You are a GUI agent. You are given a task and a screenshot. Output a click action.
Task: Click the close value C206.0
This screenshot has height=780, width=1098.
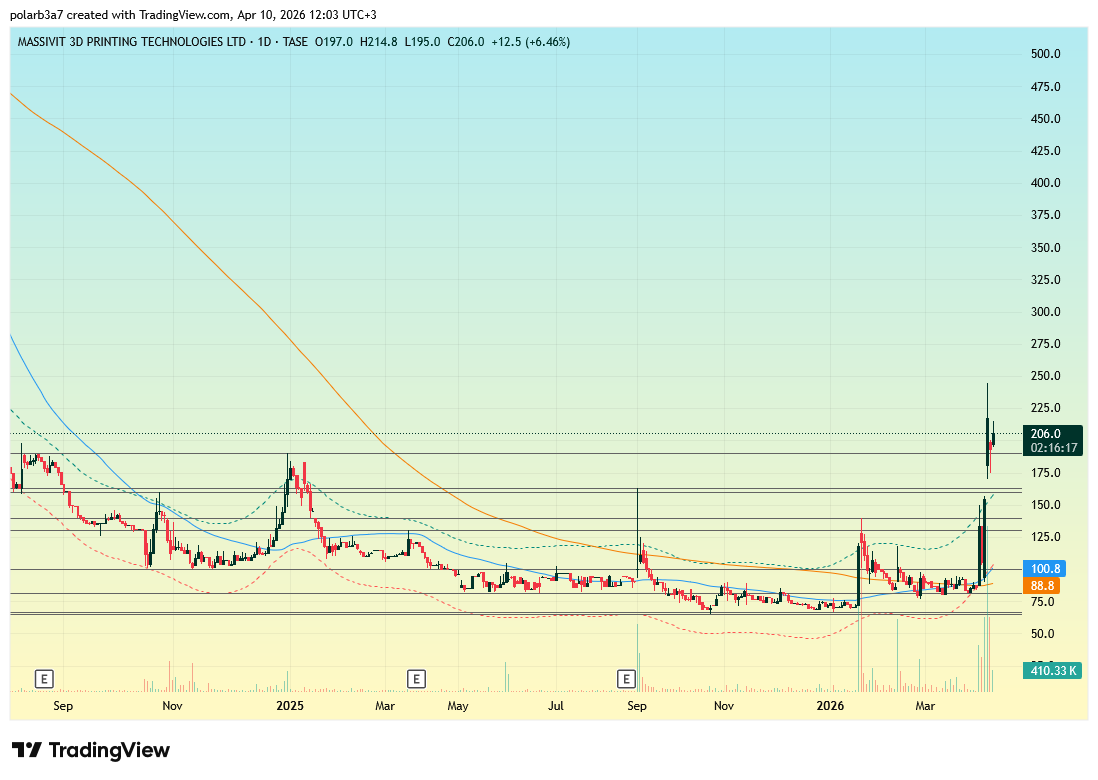coord(466,42)
